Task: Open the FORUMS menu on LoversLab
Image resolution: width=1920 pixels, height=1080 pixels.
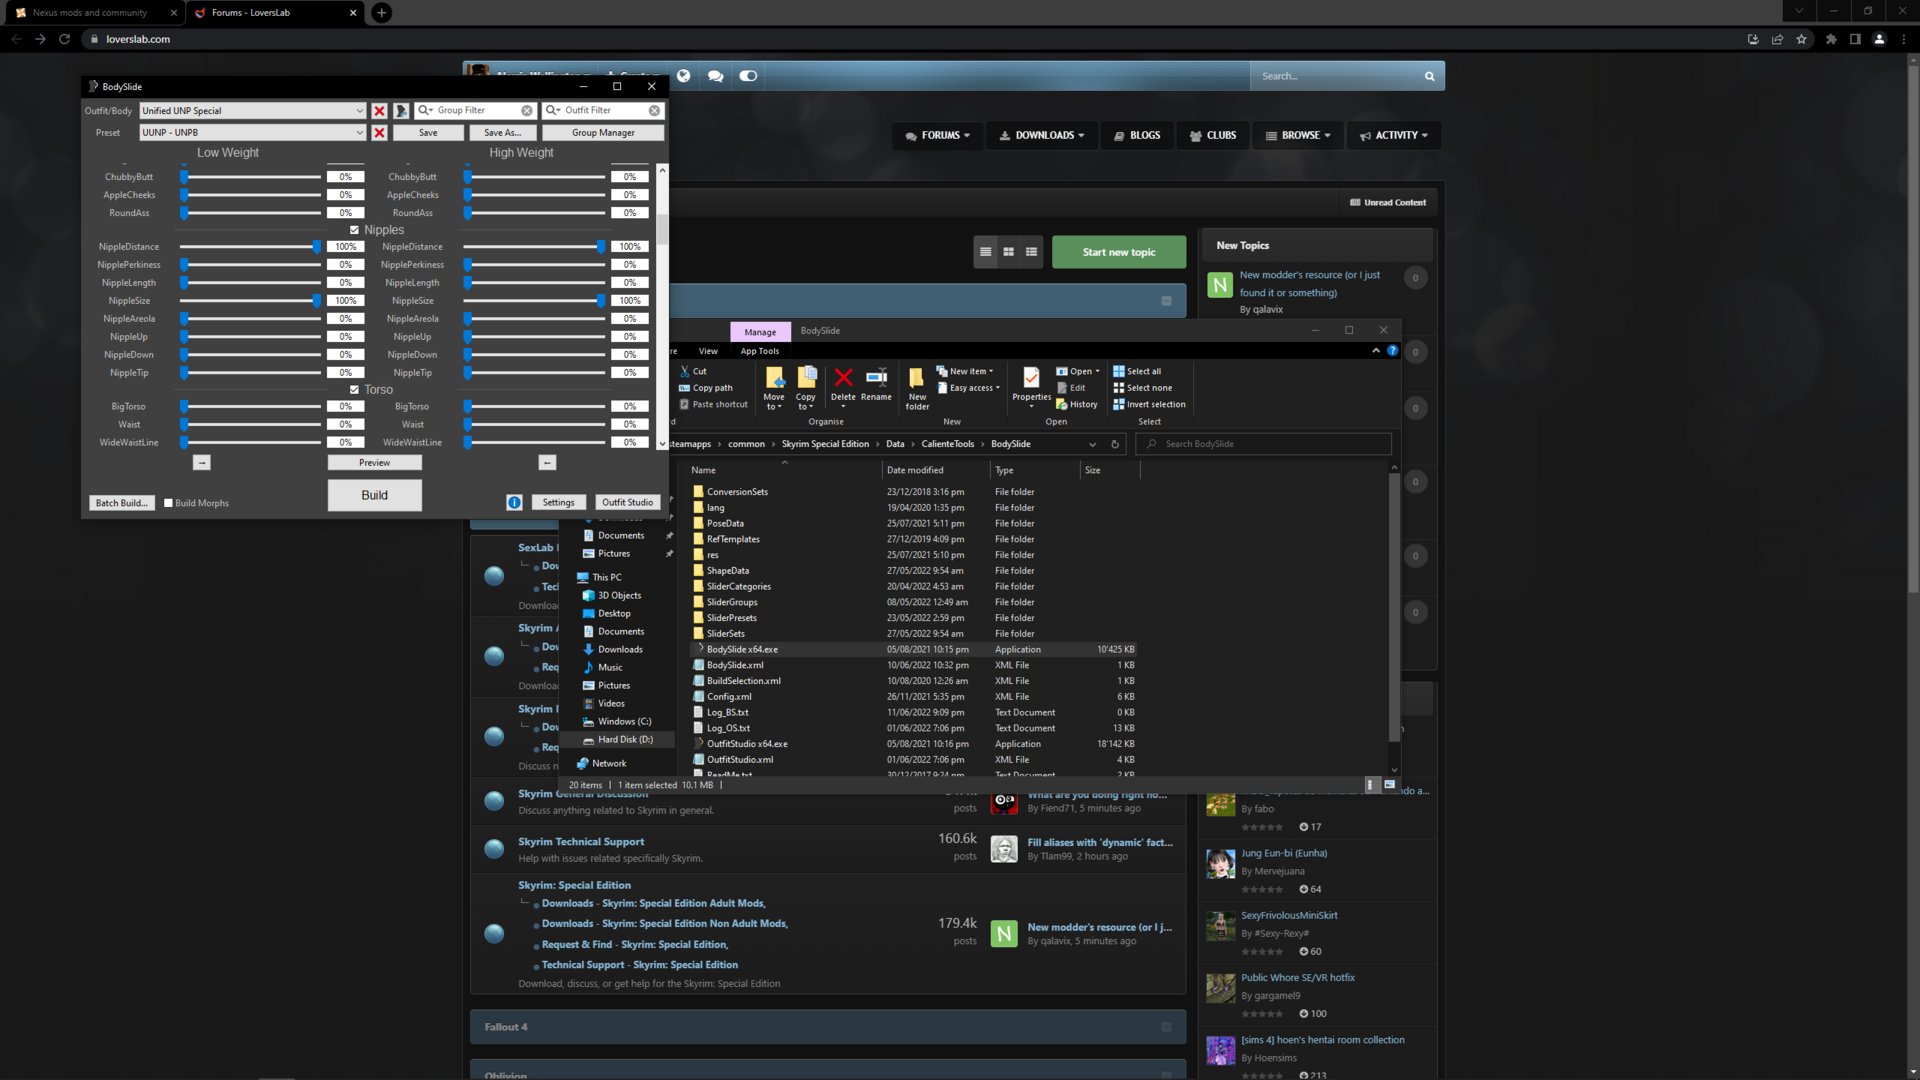Action: [x=937, y=135]
